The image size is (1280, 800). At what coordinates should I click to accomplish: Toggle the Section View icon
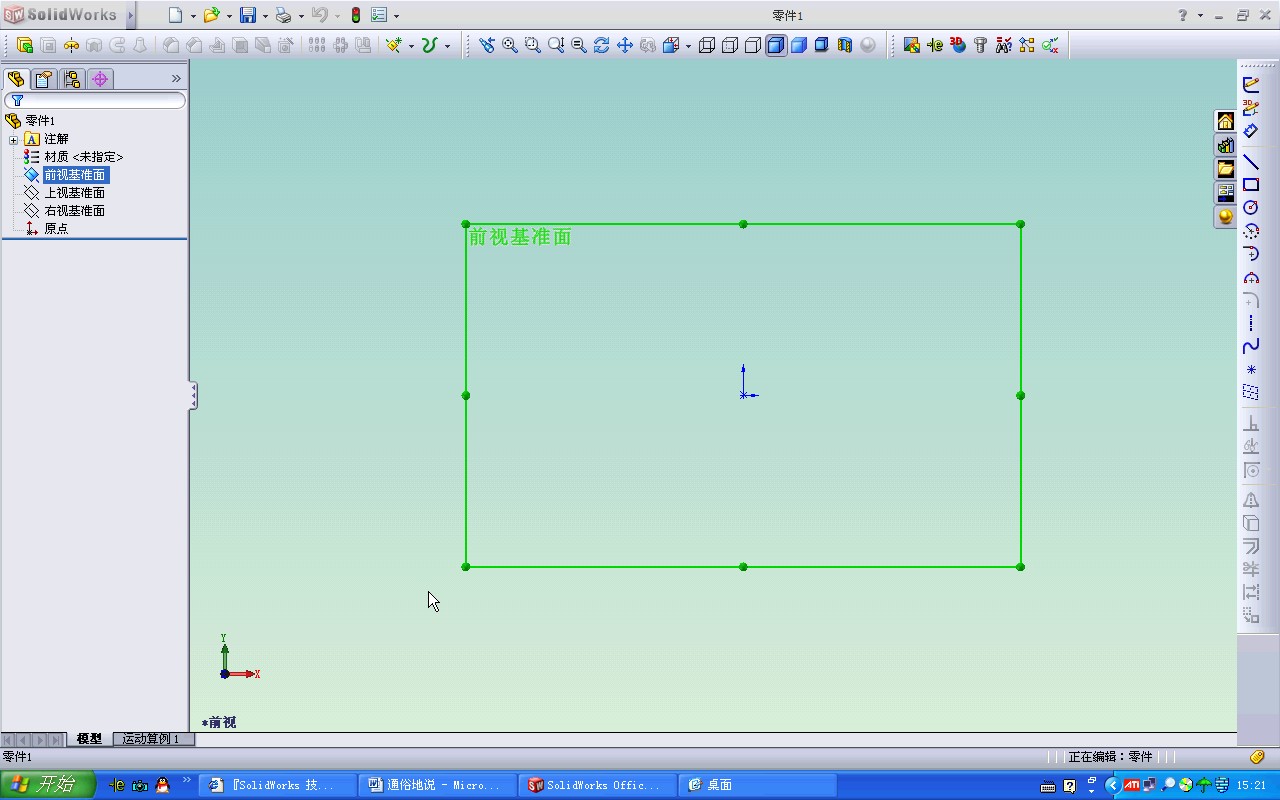[845, 45]
